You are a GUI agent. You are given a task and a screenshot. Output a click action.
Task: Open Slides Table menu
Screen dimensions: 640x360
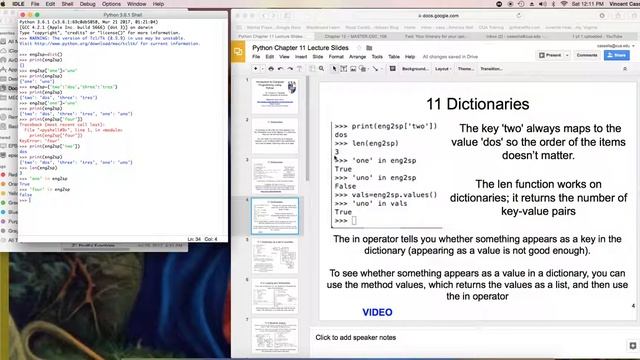[394, 57]
